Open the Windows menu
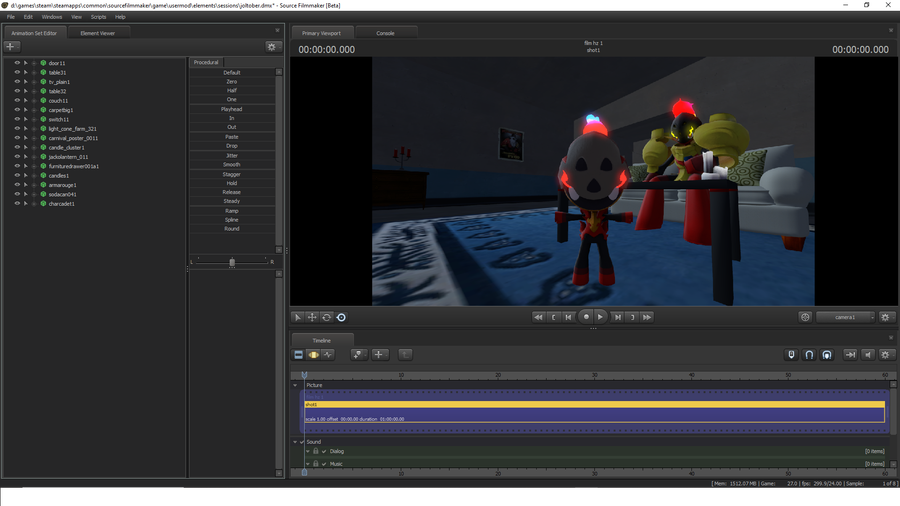Image resolution: width=900 pixels, height=506 pixels. click(52, 17)
